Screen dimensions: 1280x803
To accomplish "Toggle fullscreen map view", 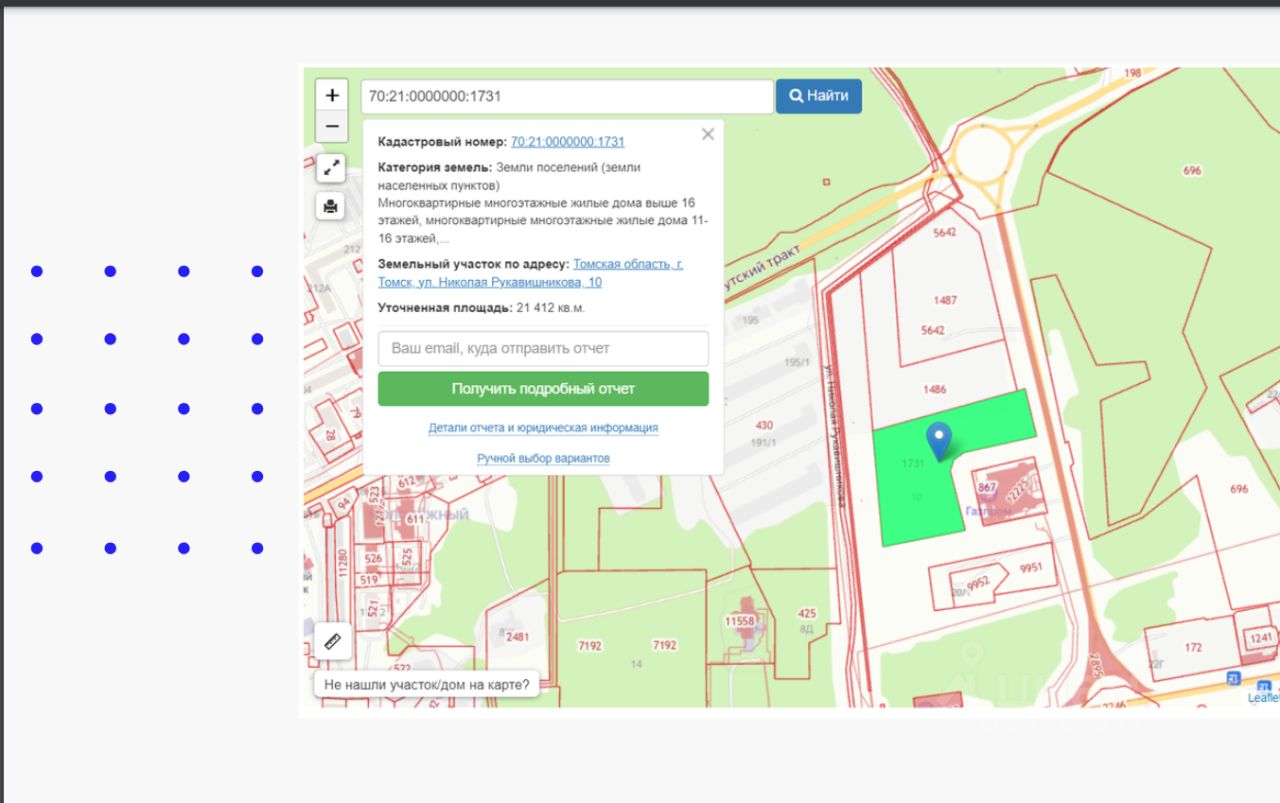I will pos(332,169).
